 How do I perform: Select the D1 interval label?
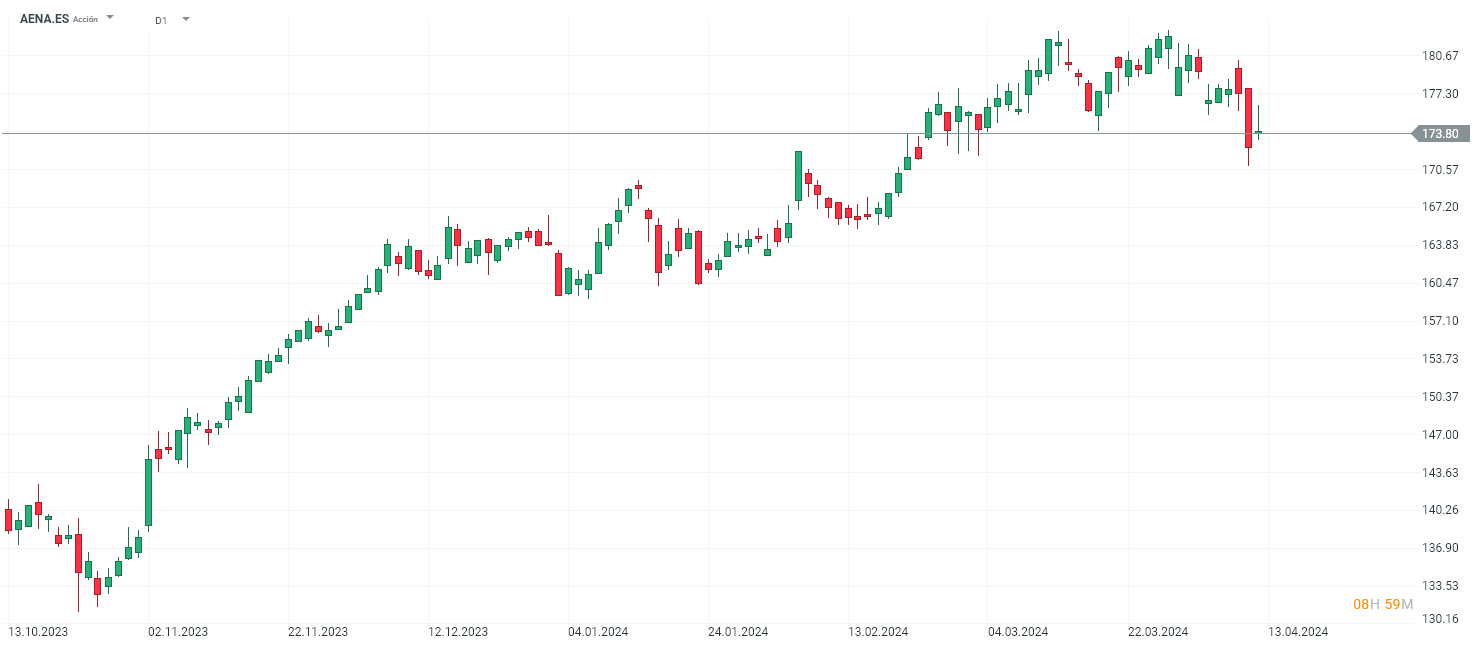pos(161,20)
